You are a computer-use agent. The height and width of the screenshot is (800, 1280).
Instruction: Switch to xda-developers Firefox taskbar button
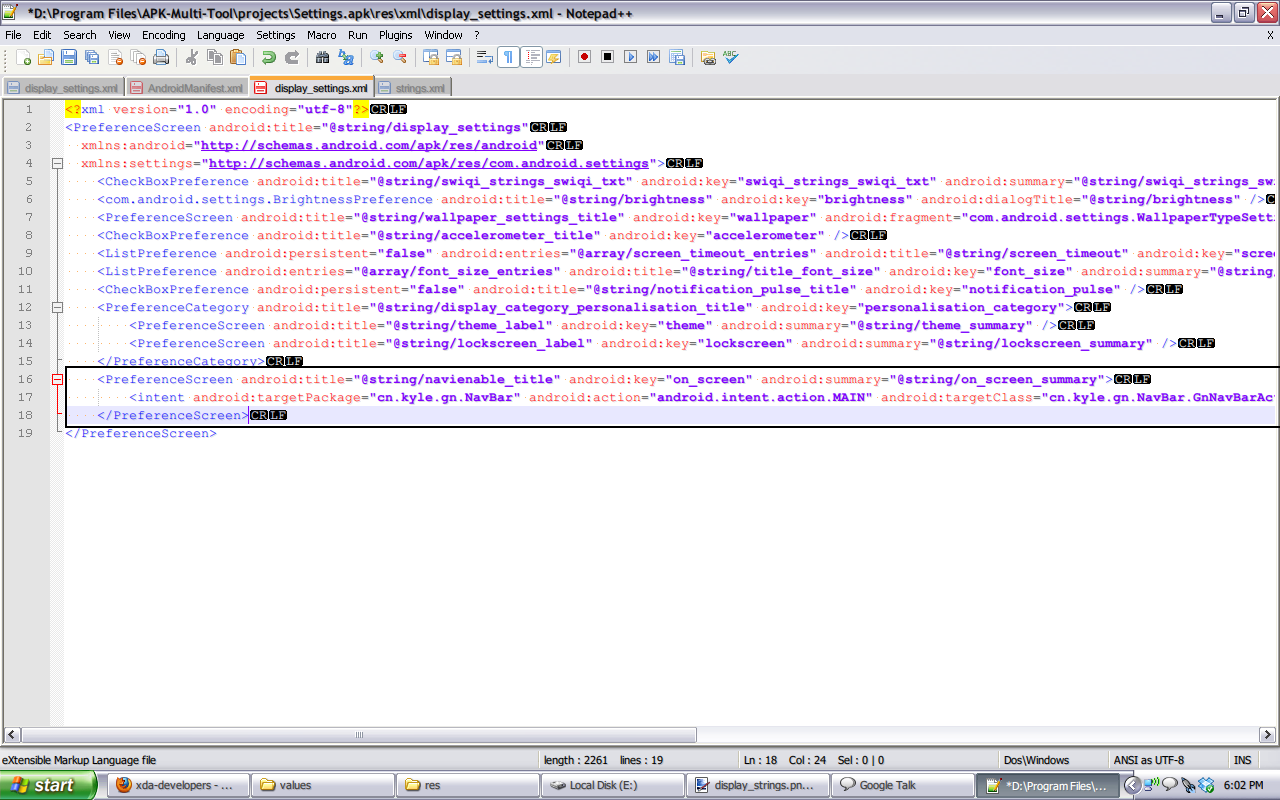coord(175,785)
